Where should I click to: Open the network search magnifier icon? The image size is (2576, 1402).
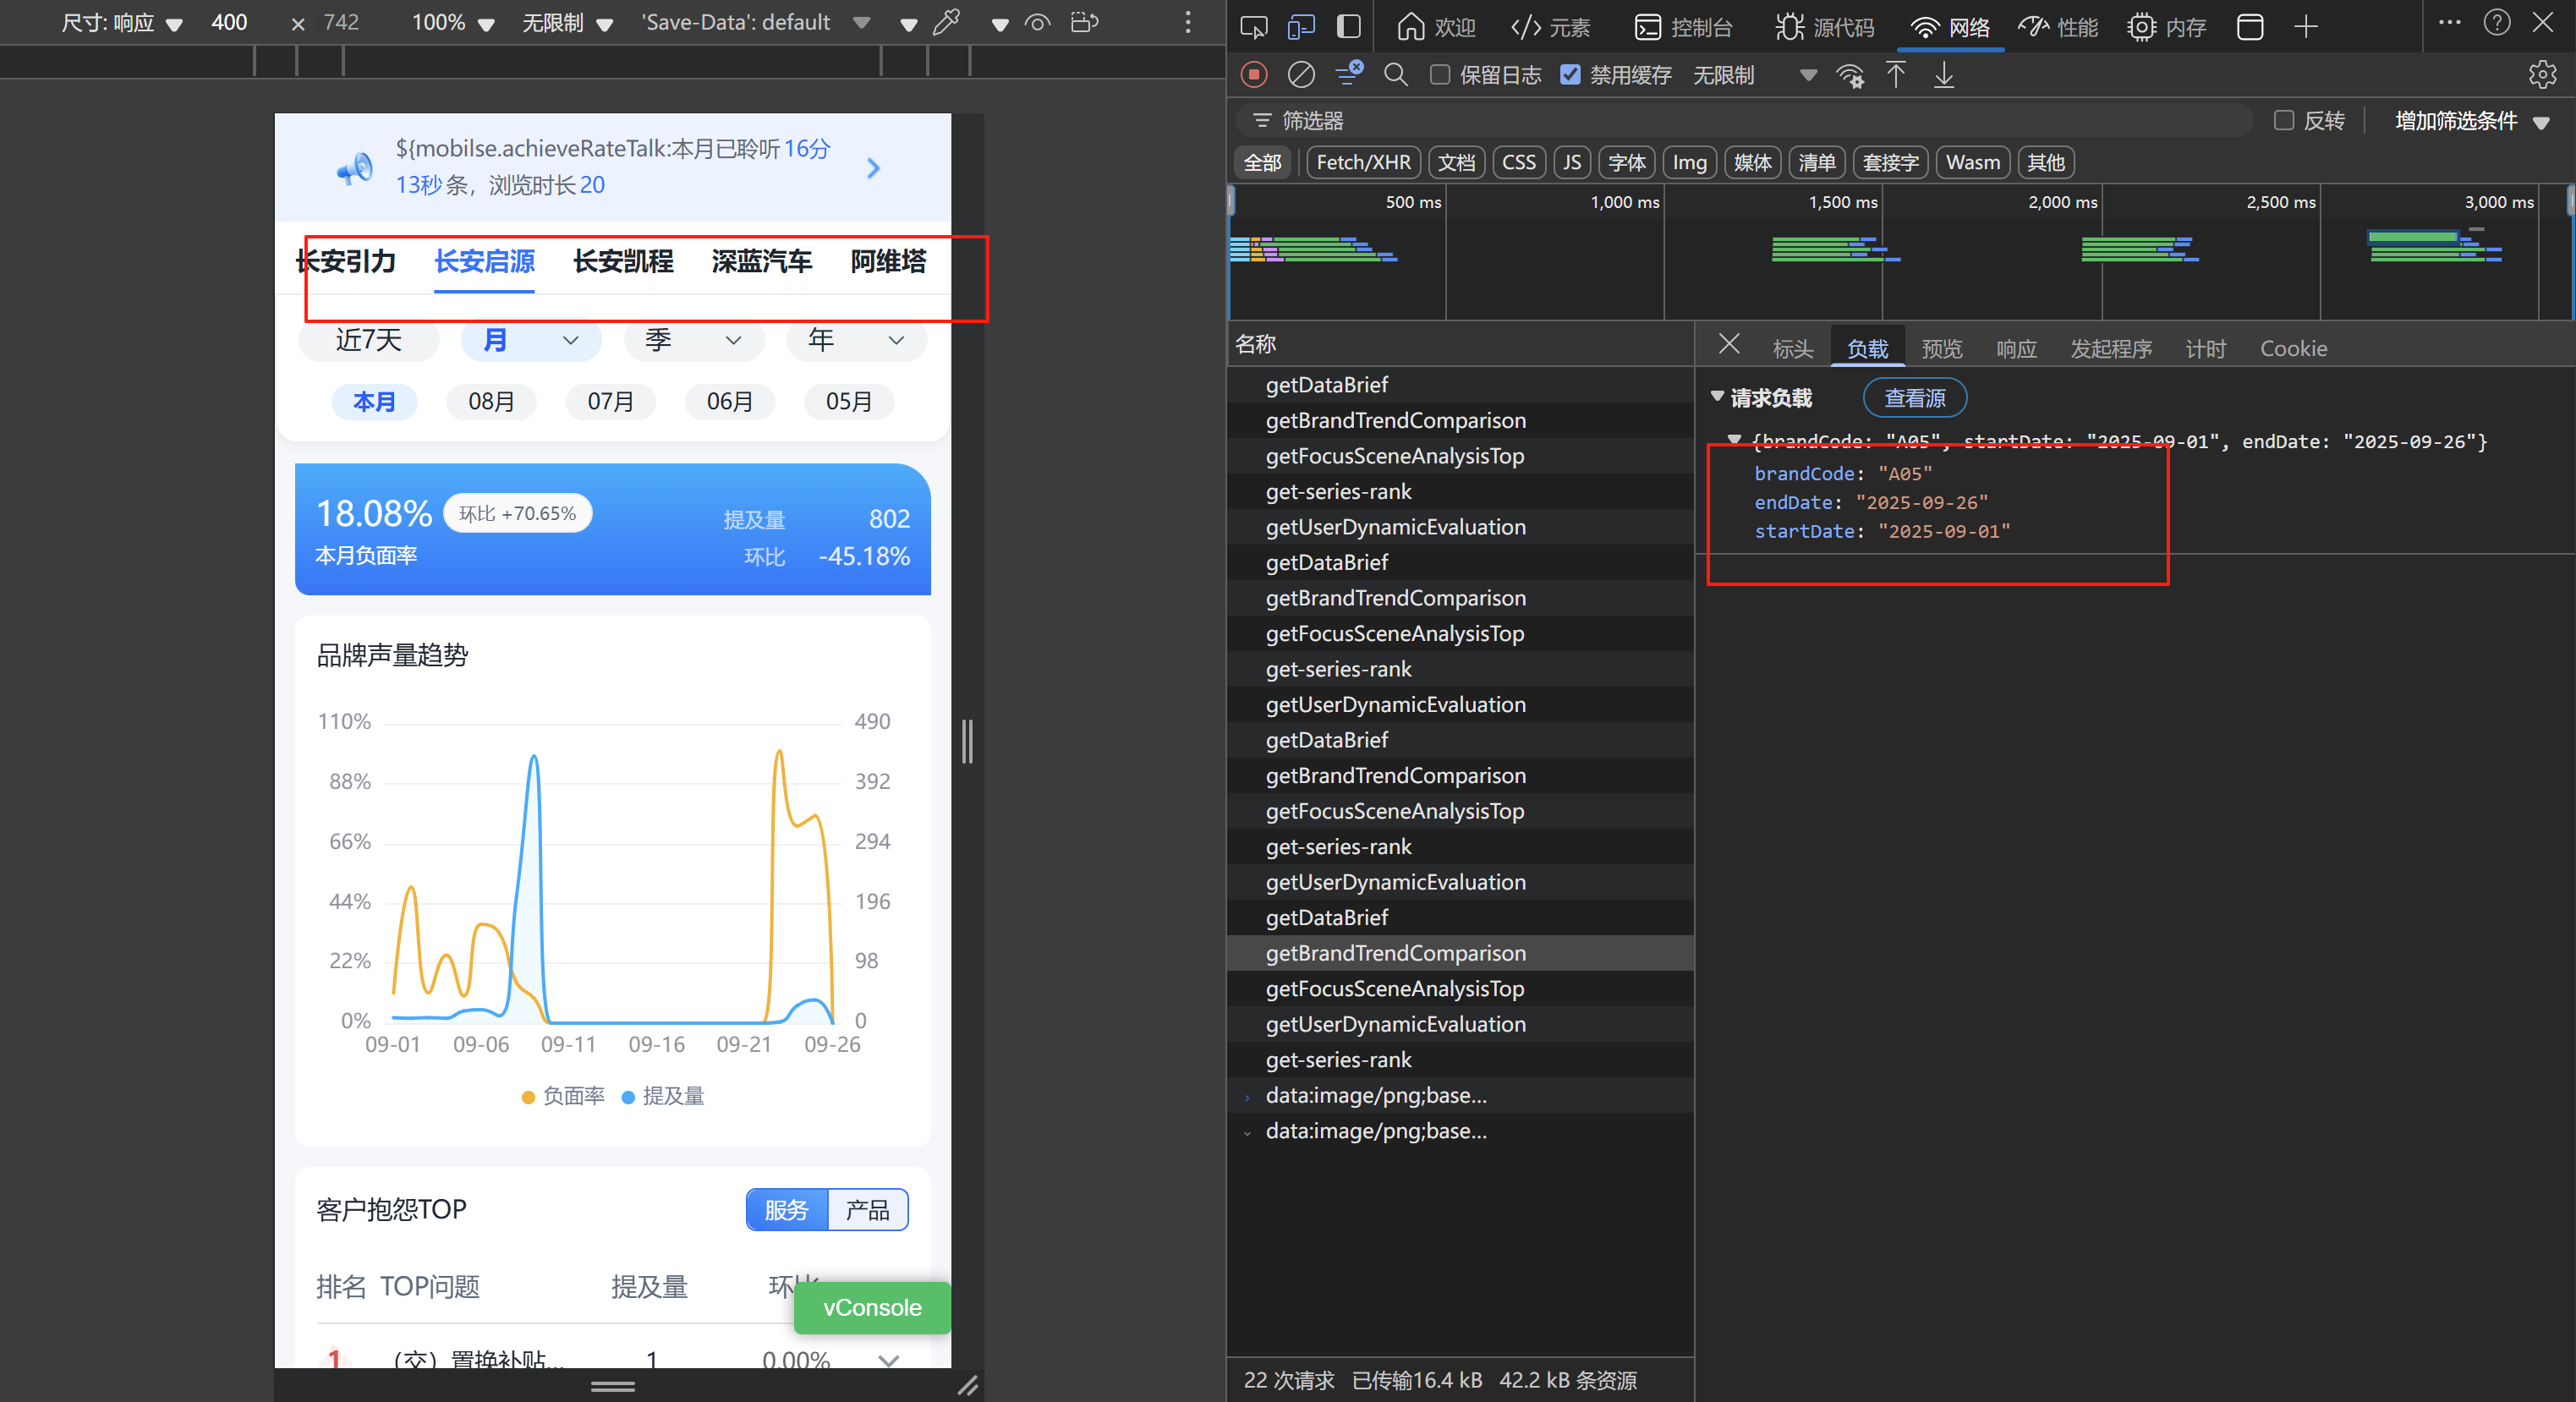(1395, 75)
